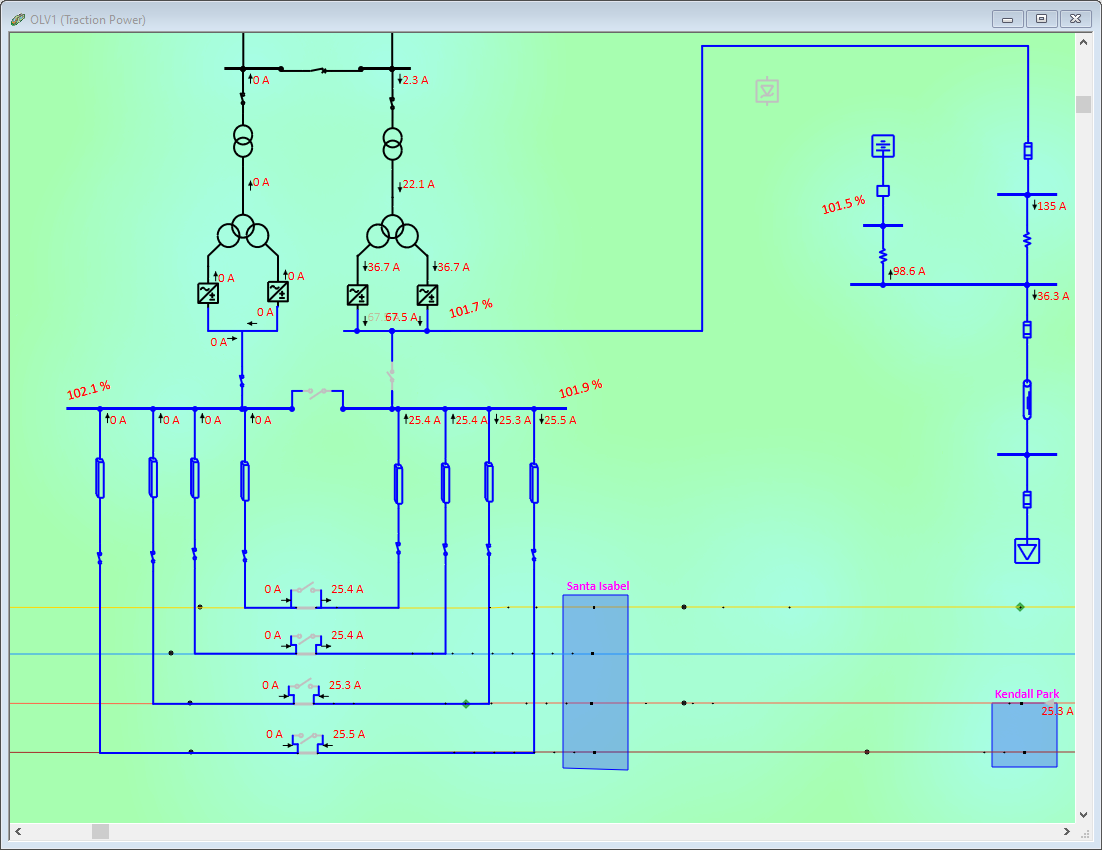1102x850 pixels.
Task: Click the faded rectifier symbol near top right
Action: pos(765,90)
